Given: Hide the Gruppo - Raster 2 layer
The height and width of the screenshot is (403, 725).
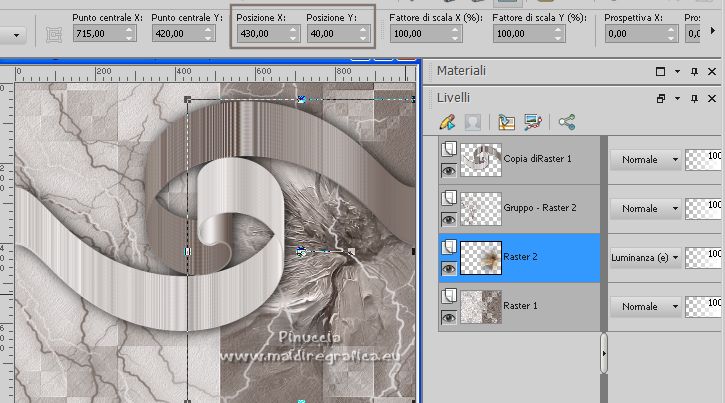Looking at the screenshot, I should [x=449, y=220].
